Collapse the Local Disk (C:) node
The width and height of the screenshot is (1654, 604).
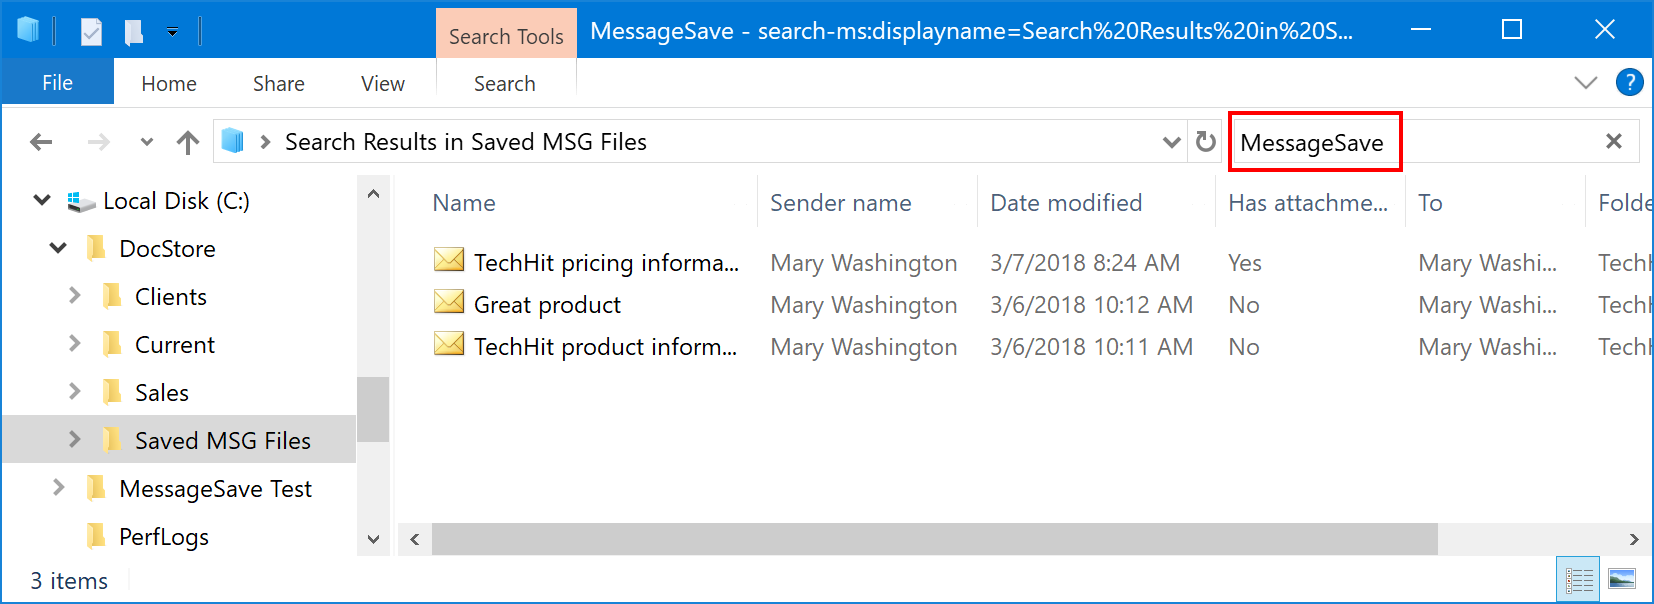coord(42,200)
